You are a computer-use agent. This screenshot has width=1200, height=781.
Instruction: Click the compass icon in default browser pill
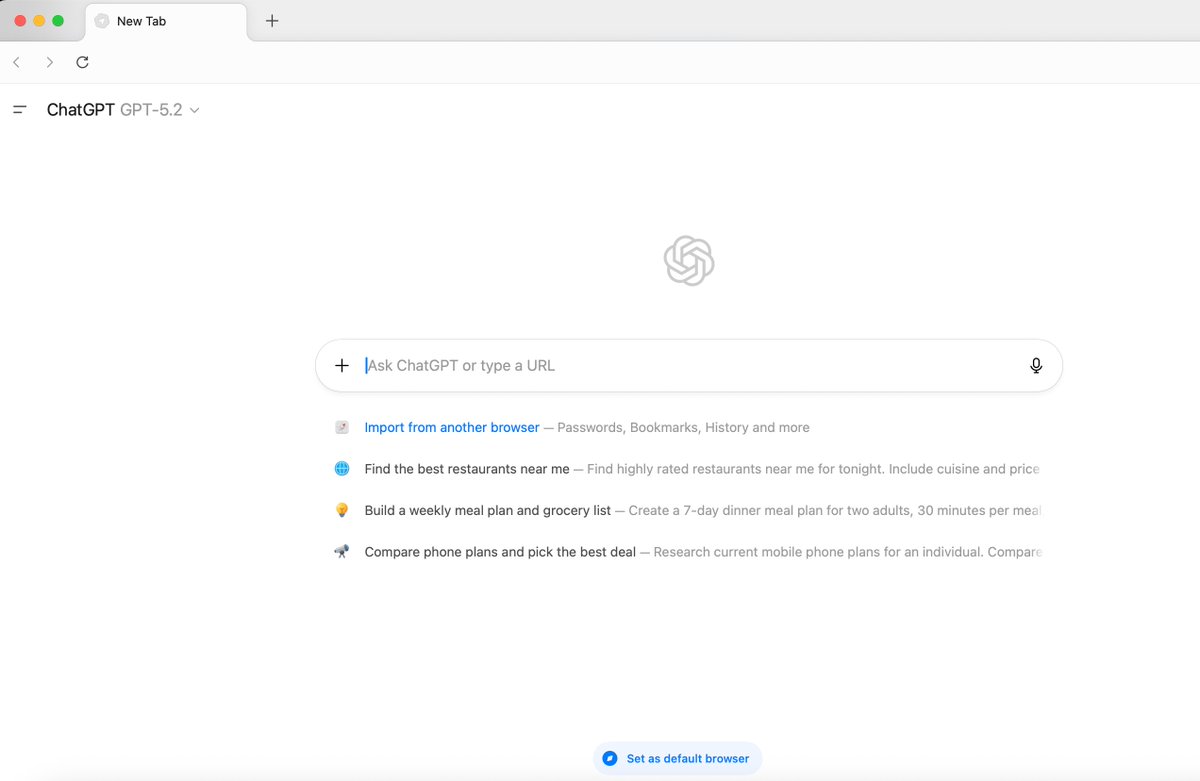610,759
